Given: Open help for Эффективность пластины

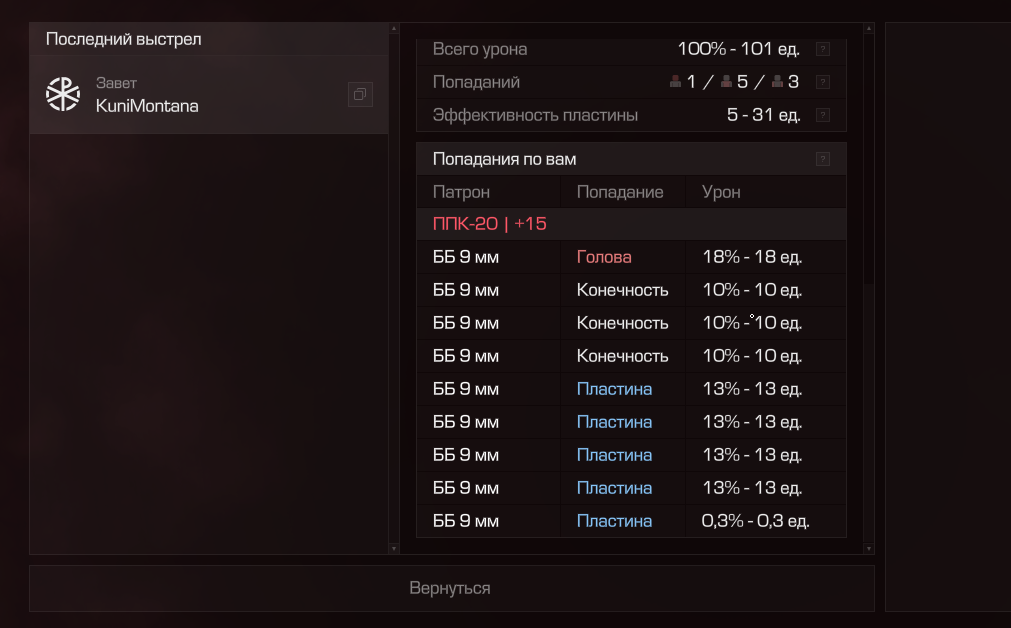Looking at the screenshot, I should click(x=822, y=115).
